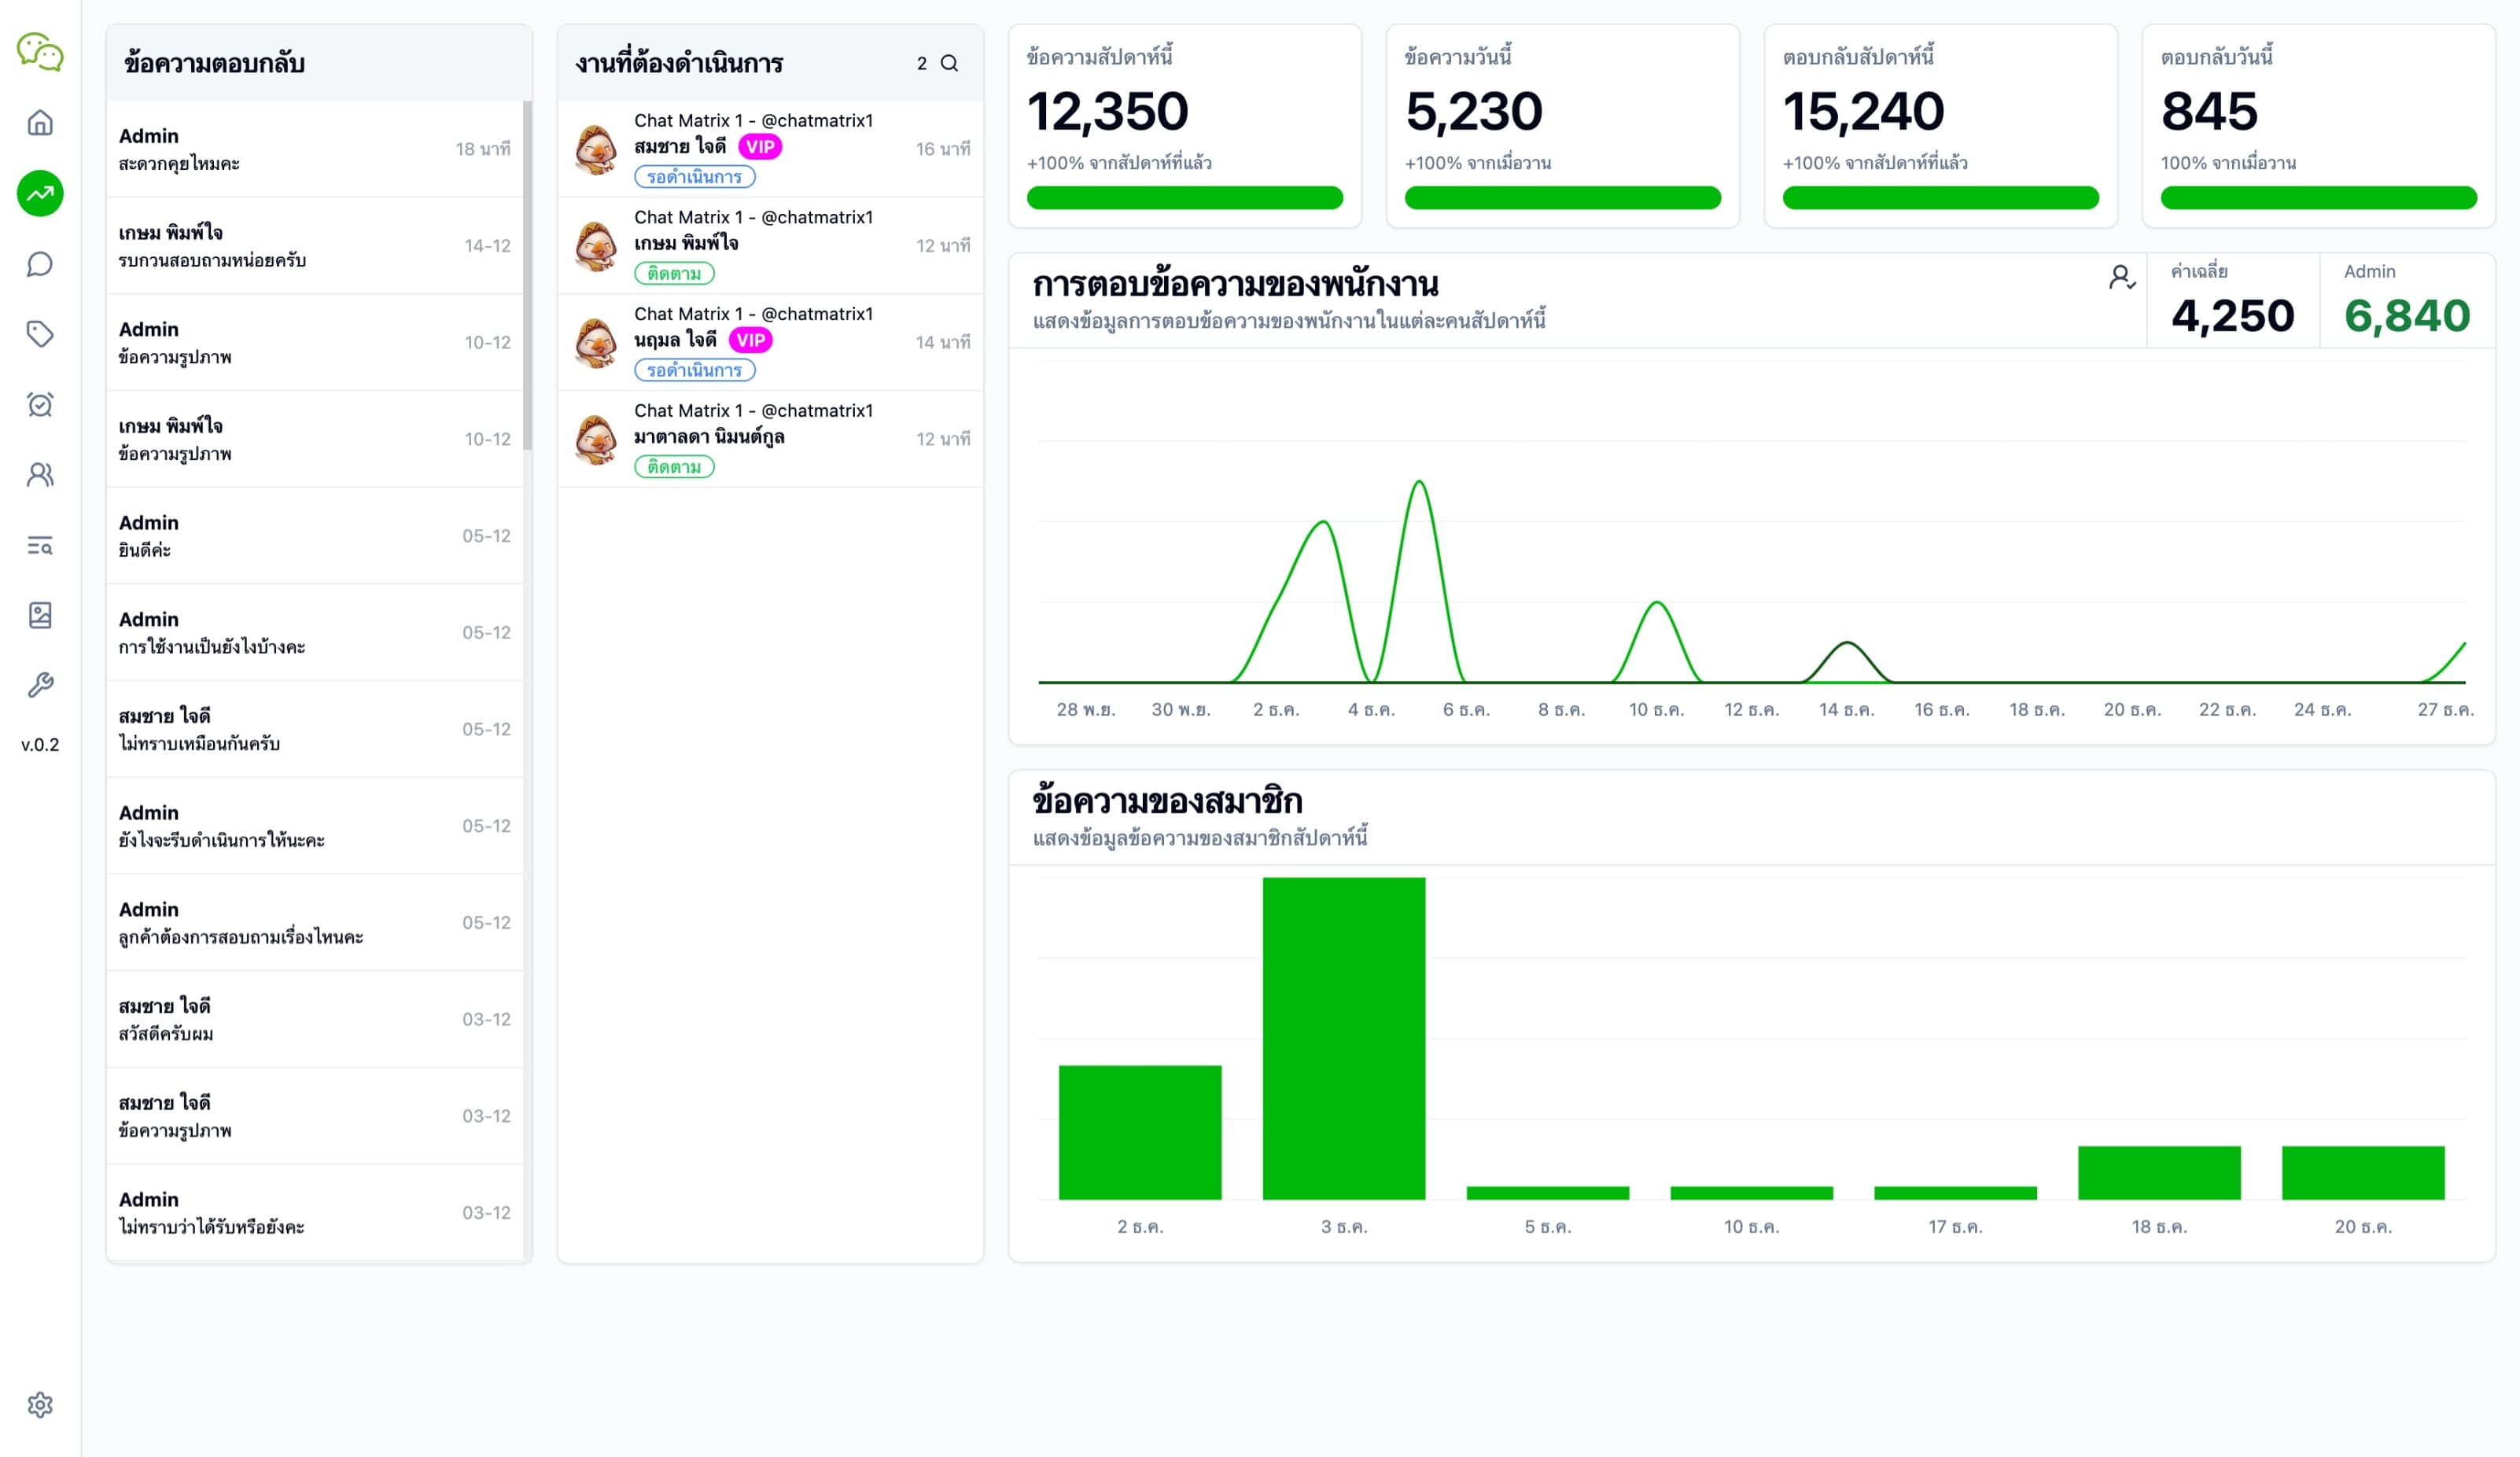Click progress bar under ข้อความวันนี้ card
Screen dimensions: 2520x1457
pyautogui.click(x=1562, y=198)
